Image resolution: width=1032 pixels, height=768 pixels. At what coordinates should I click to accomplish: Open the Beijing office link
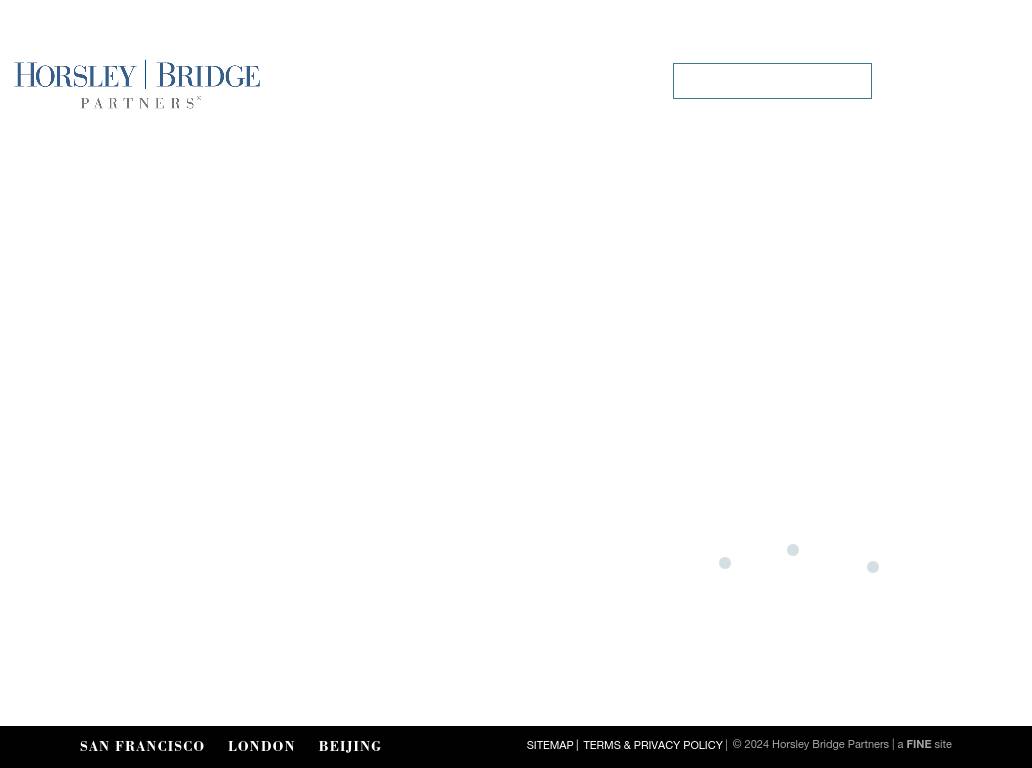(350, 747)
